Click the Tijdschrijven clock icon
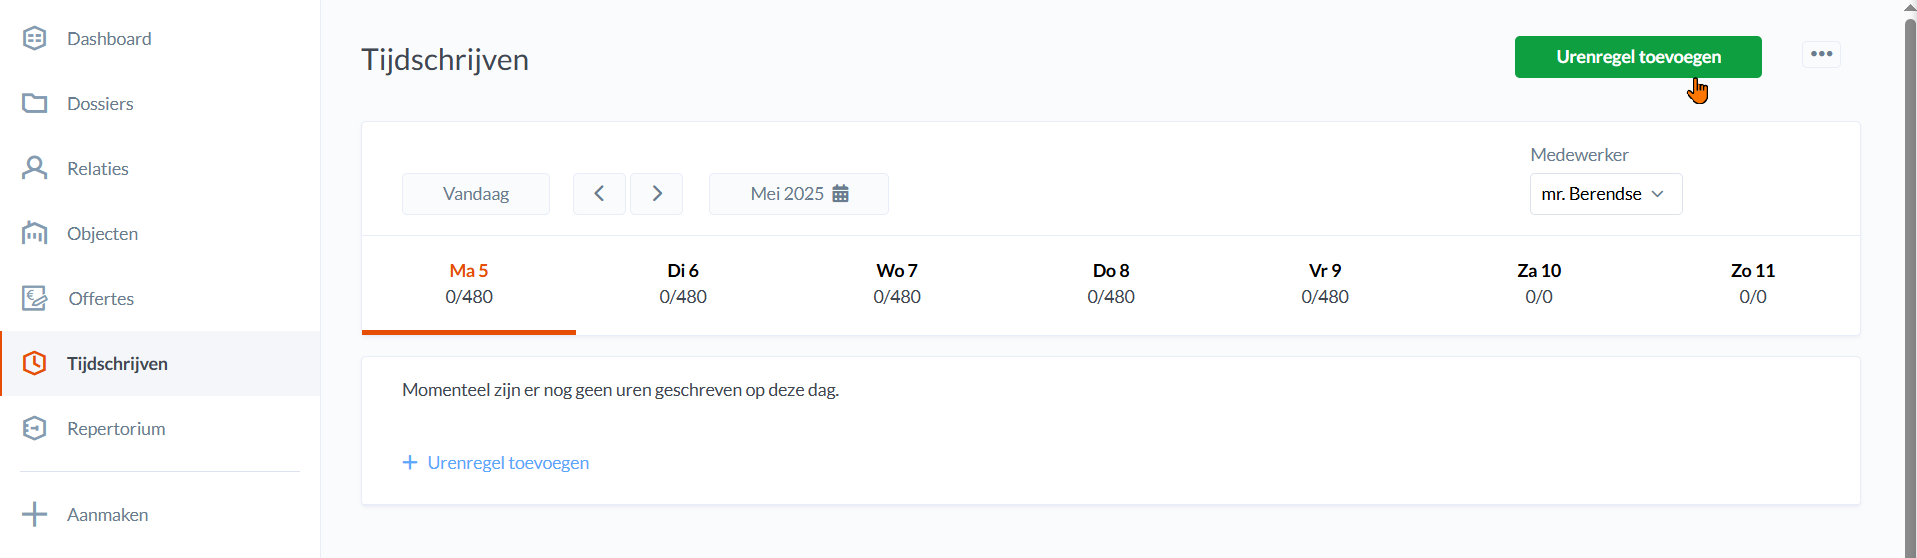 tap(35, 363)
